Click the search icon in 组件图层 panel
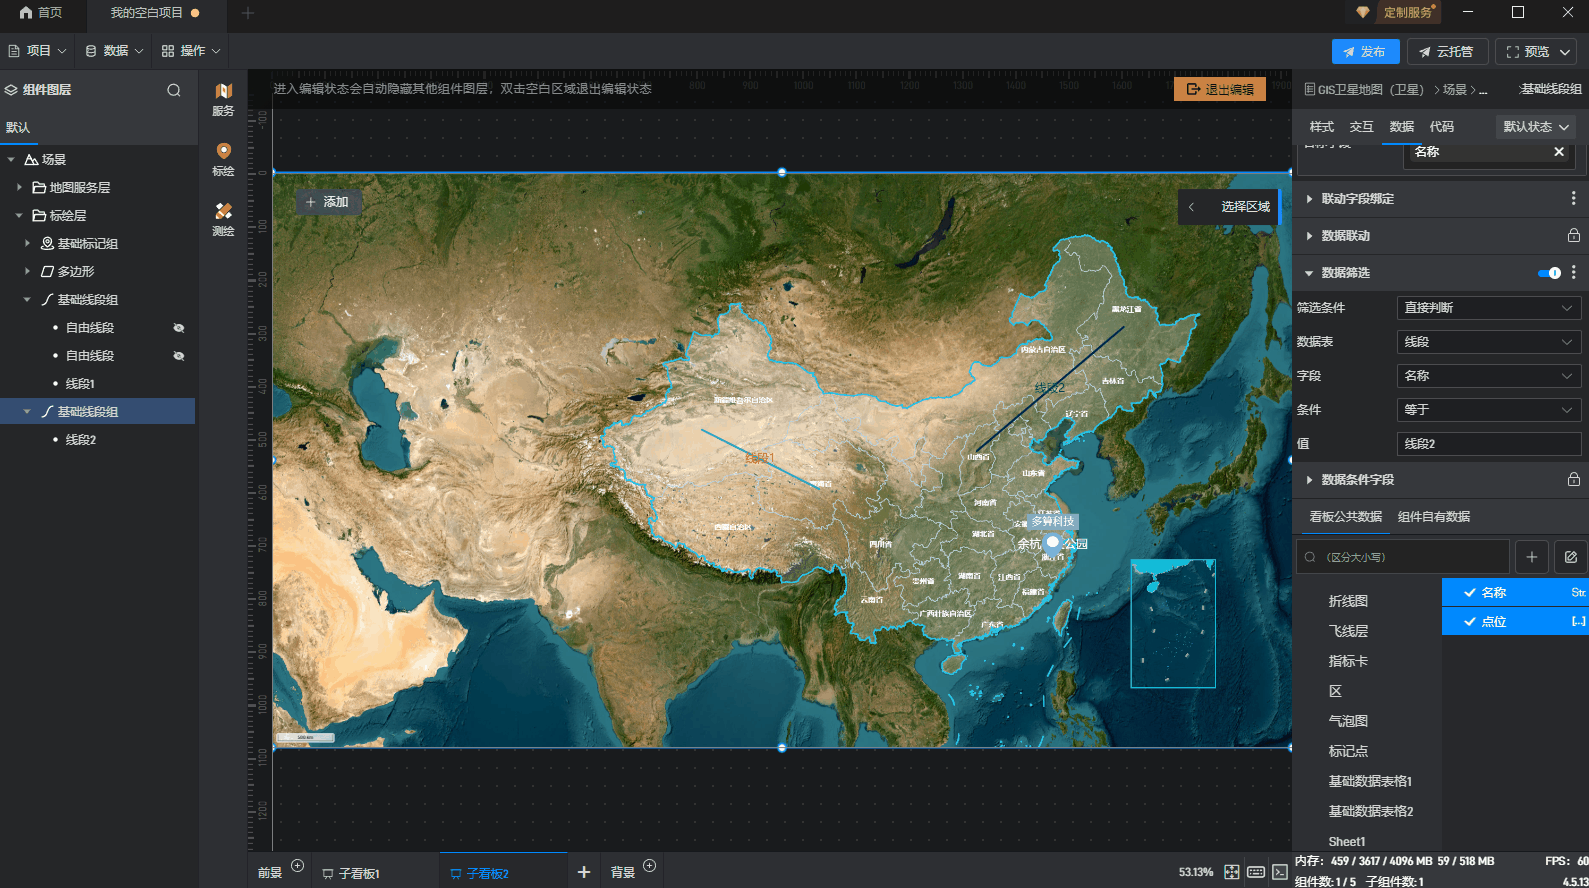 click(174, 90)
